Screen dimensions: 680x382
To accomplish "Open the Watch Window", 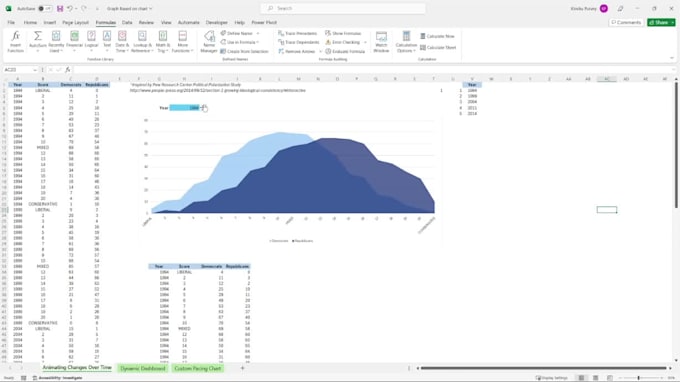I will tap(381, 42).
